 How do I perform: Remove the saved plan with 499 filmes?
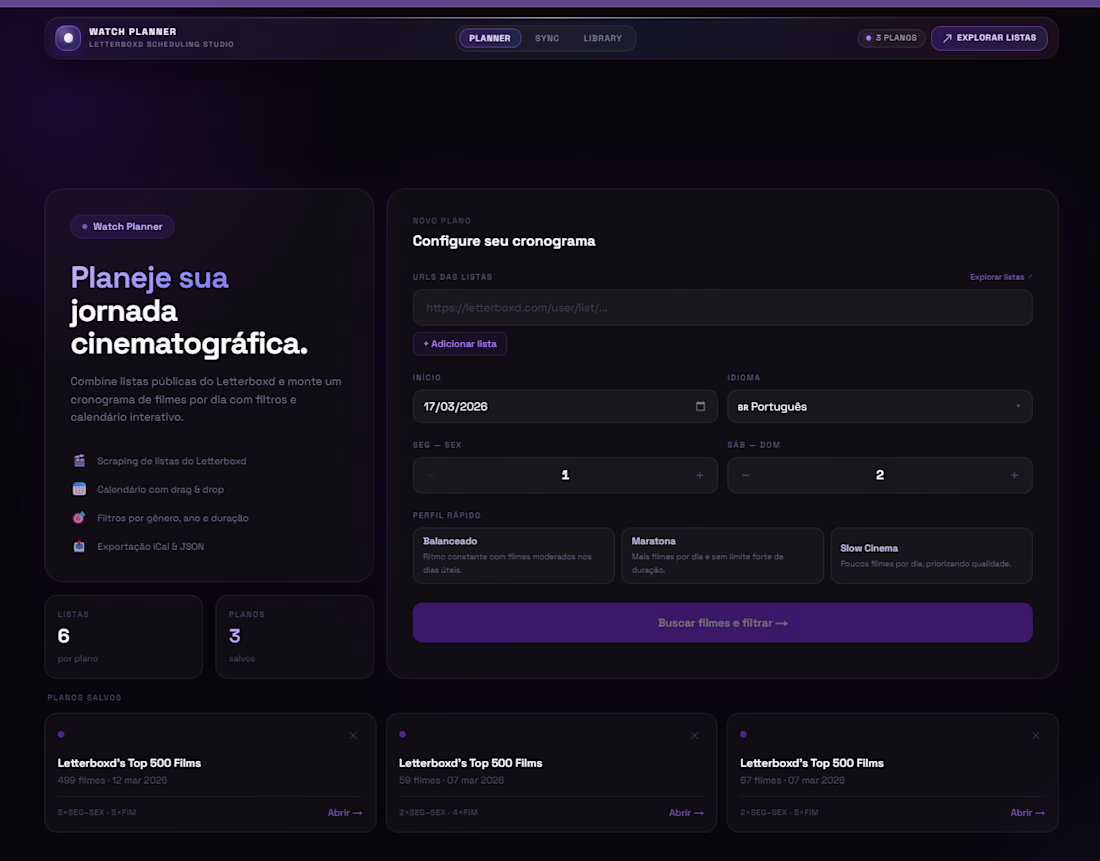click(353, 736)
